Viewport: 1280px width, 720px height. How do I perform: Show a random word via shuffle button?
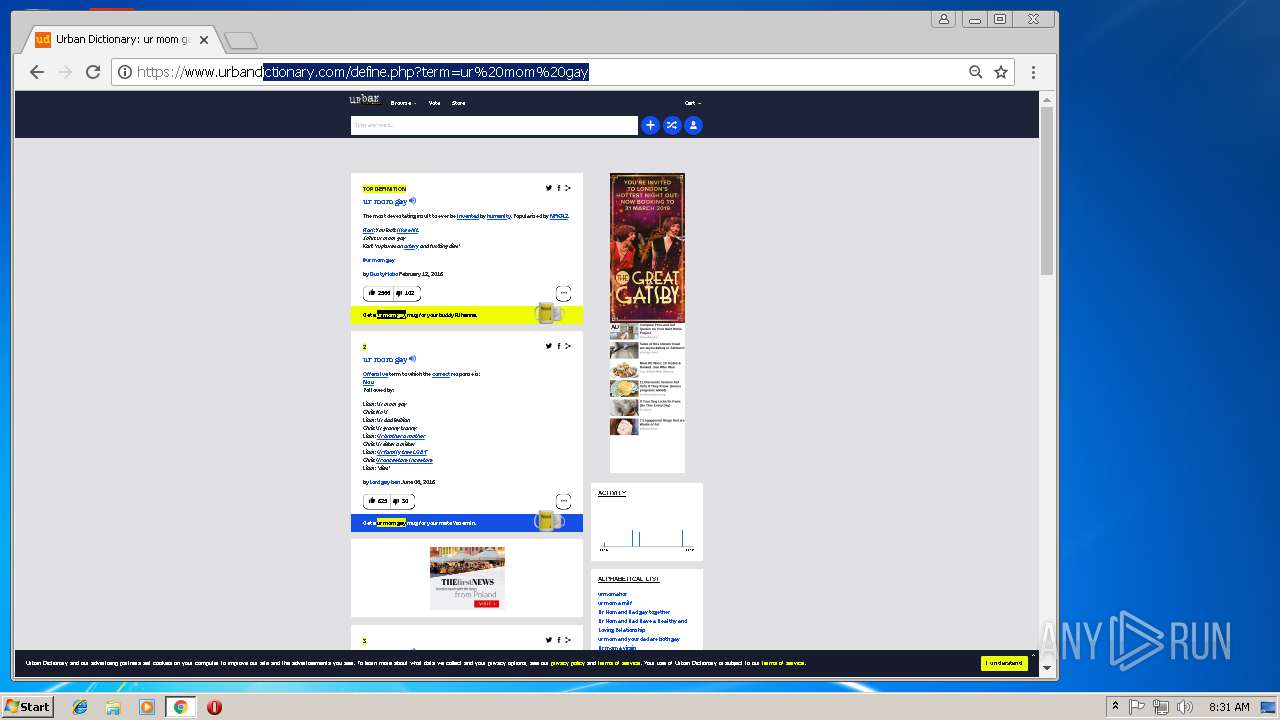(672, 125)
